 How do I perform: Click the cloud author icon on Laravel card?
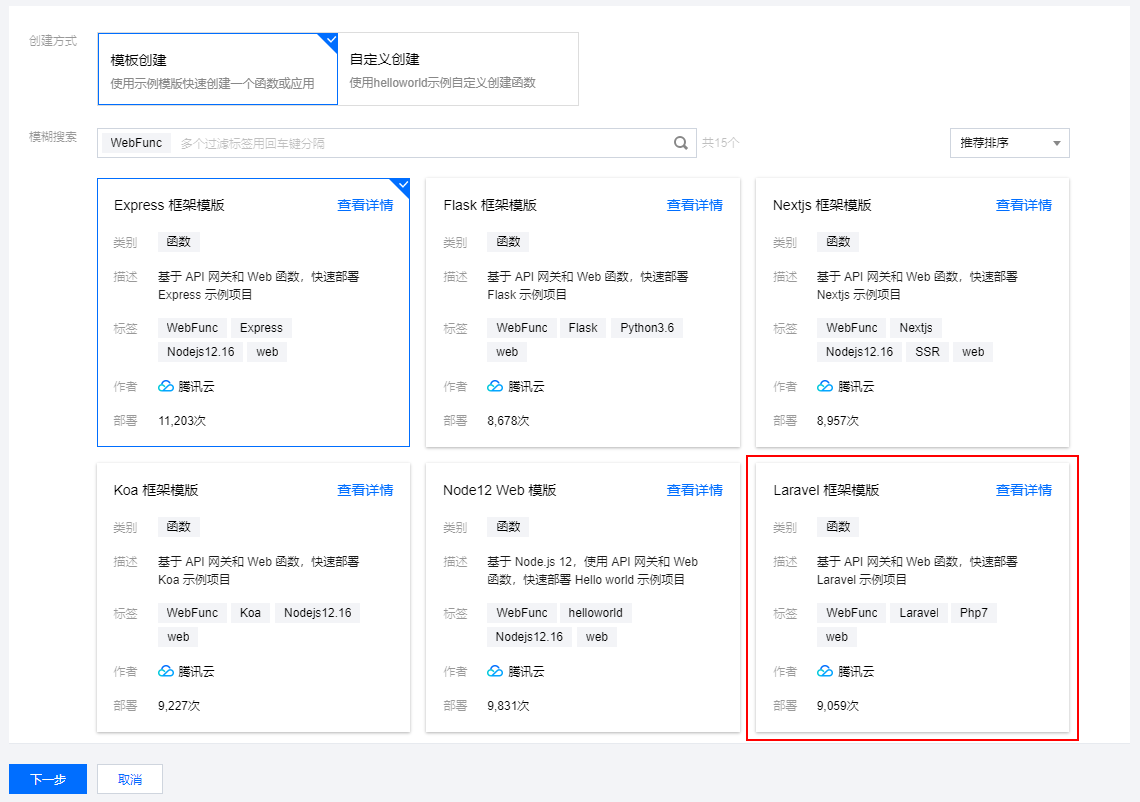tap(824, 671)
